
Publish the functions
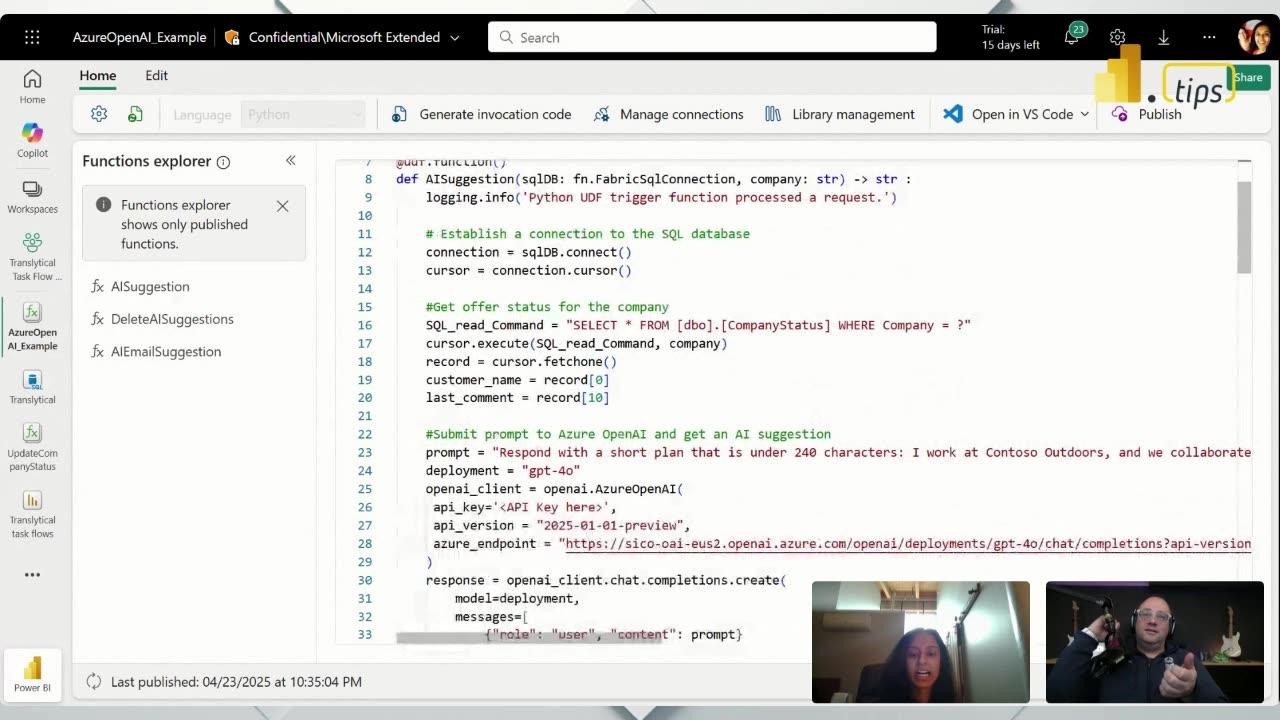(1147, 114)
